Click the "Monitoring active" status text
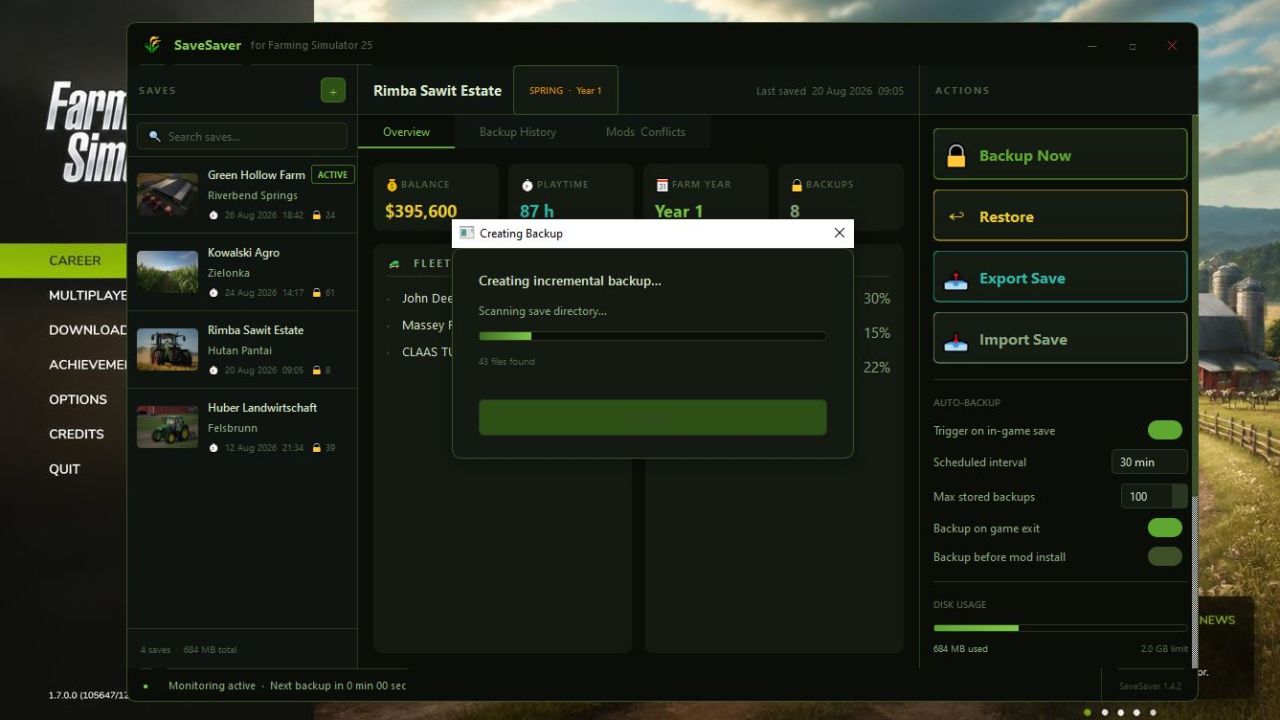 point(212,686)
